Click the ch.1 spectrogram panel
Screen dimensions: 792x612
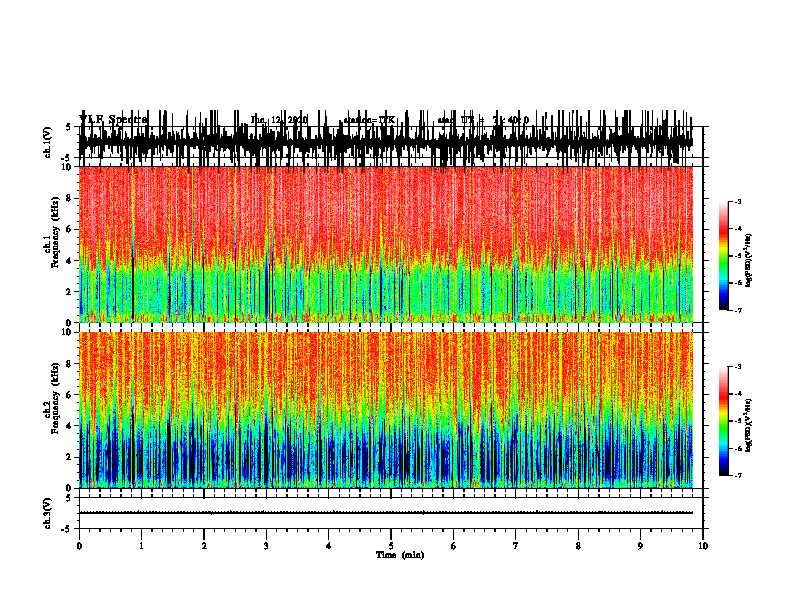(x=386, y=244)
